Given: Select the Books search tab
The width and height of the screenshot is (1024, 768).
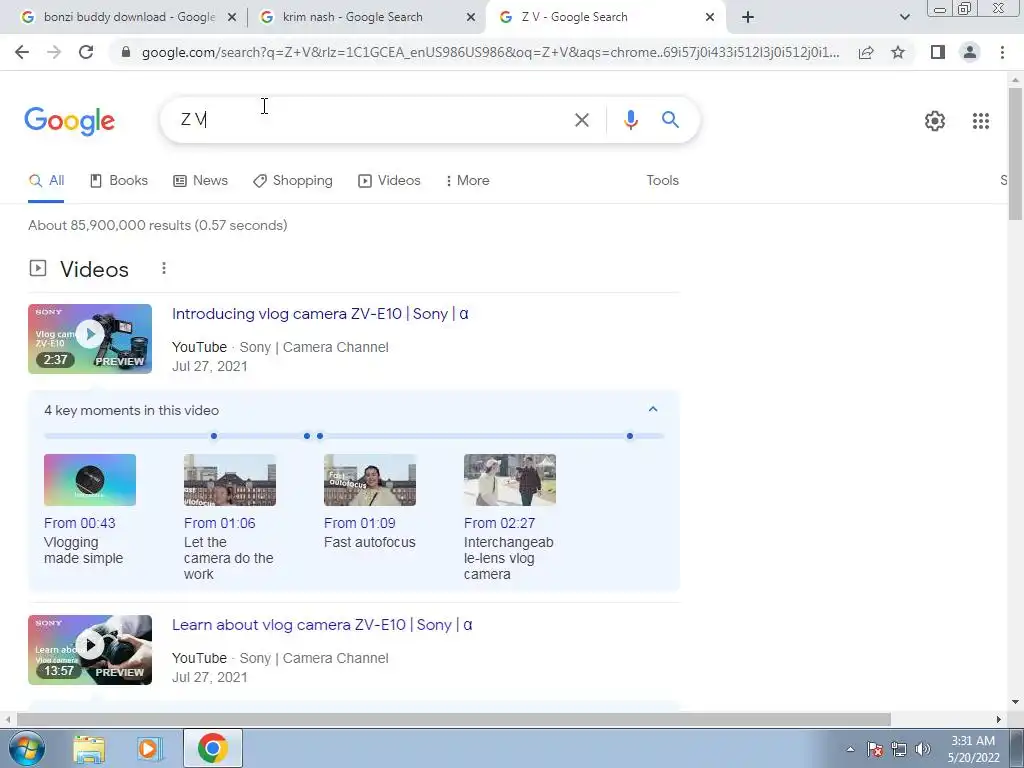Looking at the screenshot, I should pos(119,180).
